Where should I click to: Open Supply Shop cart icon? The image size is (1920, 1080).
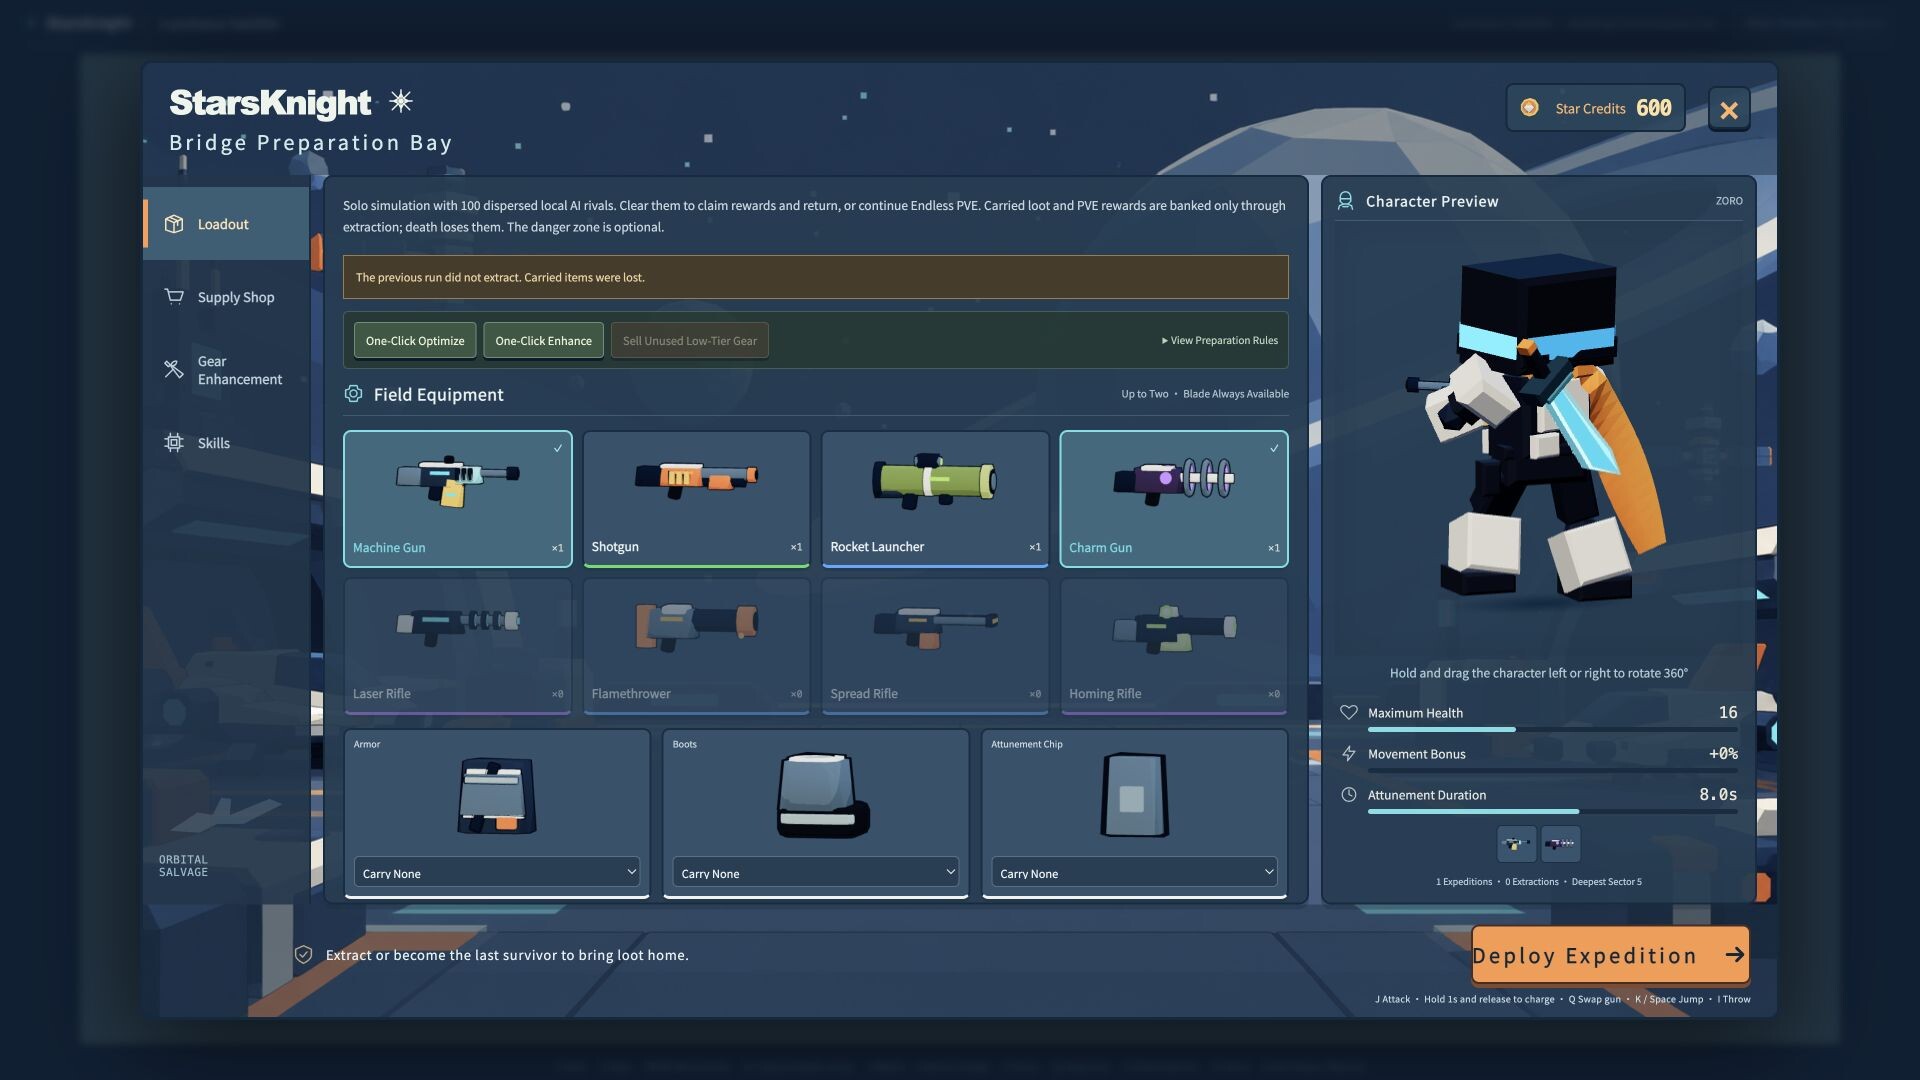click(x=174, y=297)
